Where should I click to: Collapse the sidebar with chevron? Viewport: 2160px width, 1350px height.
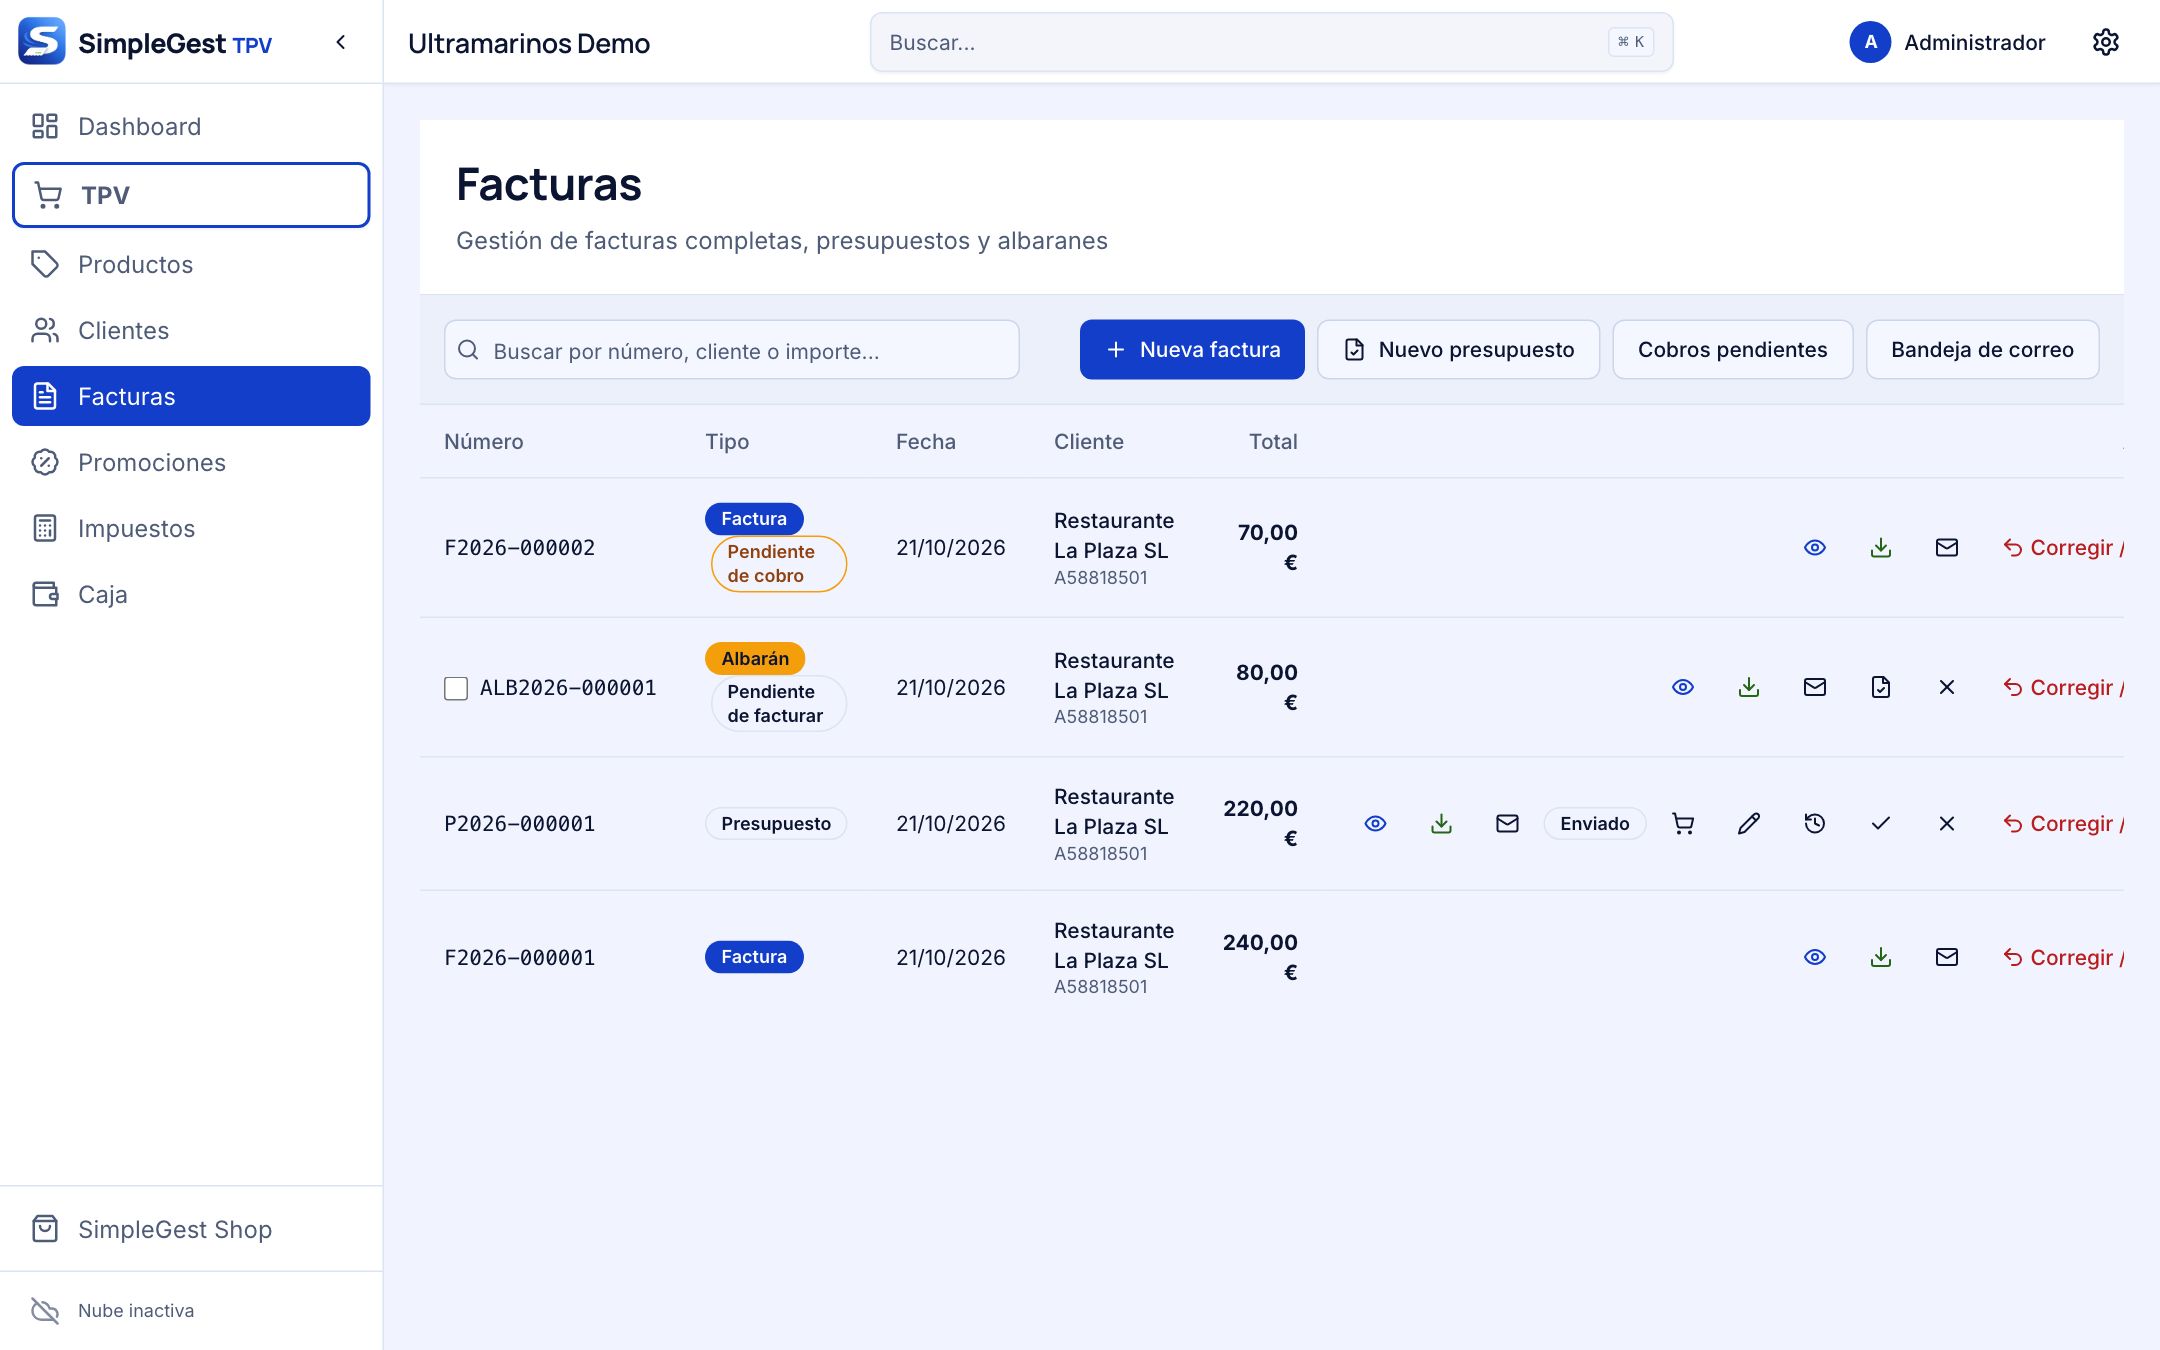click(341, 42)
